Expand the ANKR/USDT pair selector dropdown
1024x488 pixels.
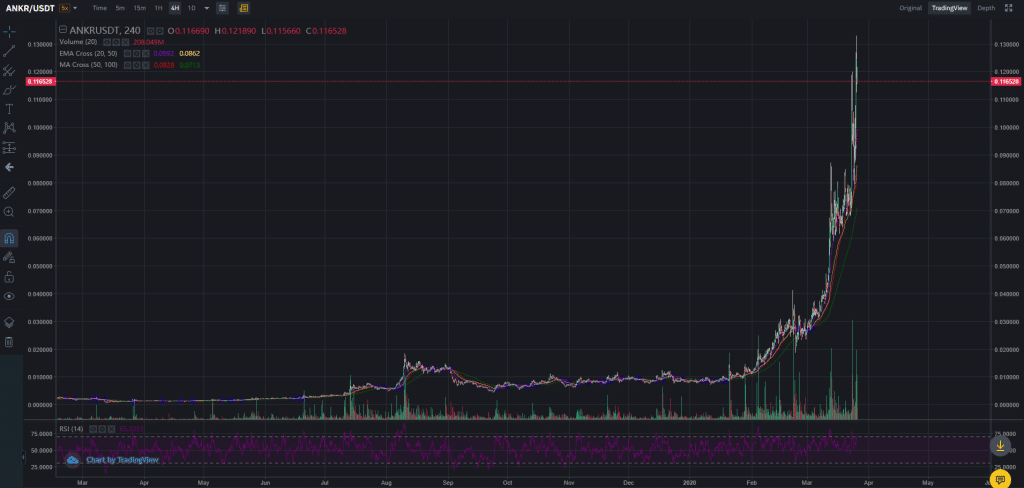(x=27, y=8)
